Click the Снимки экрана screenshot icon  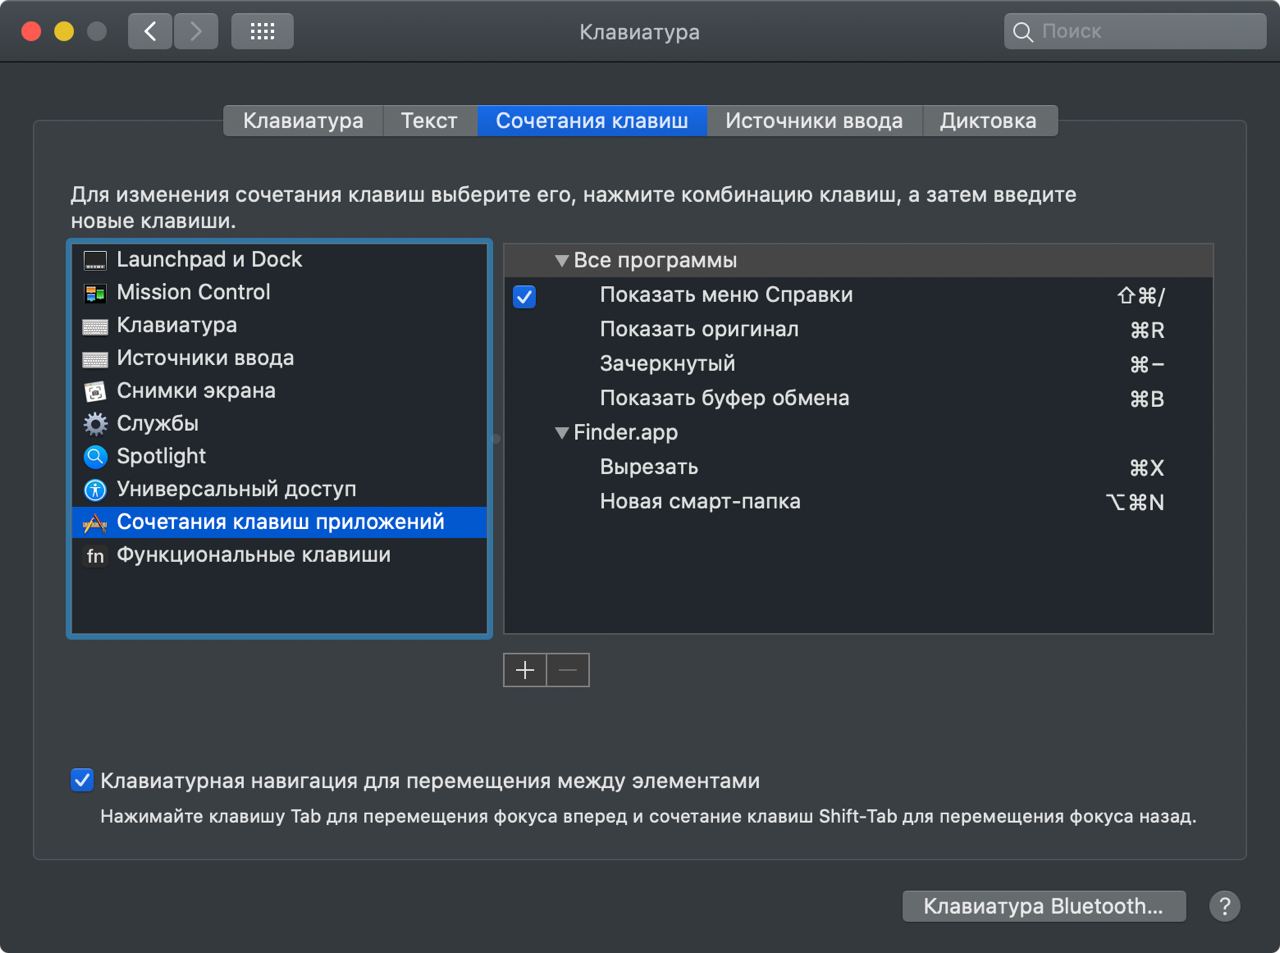pos(95,392)
